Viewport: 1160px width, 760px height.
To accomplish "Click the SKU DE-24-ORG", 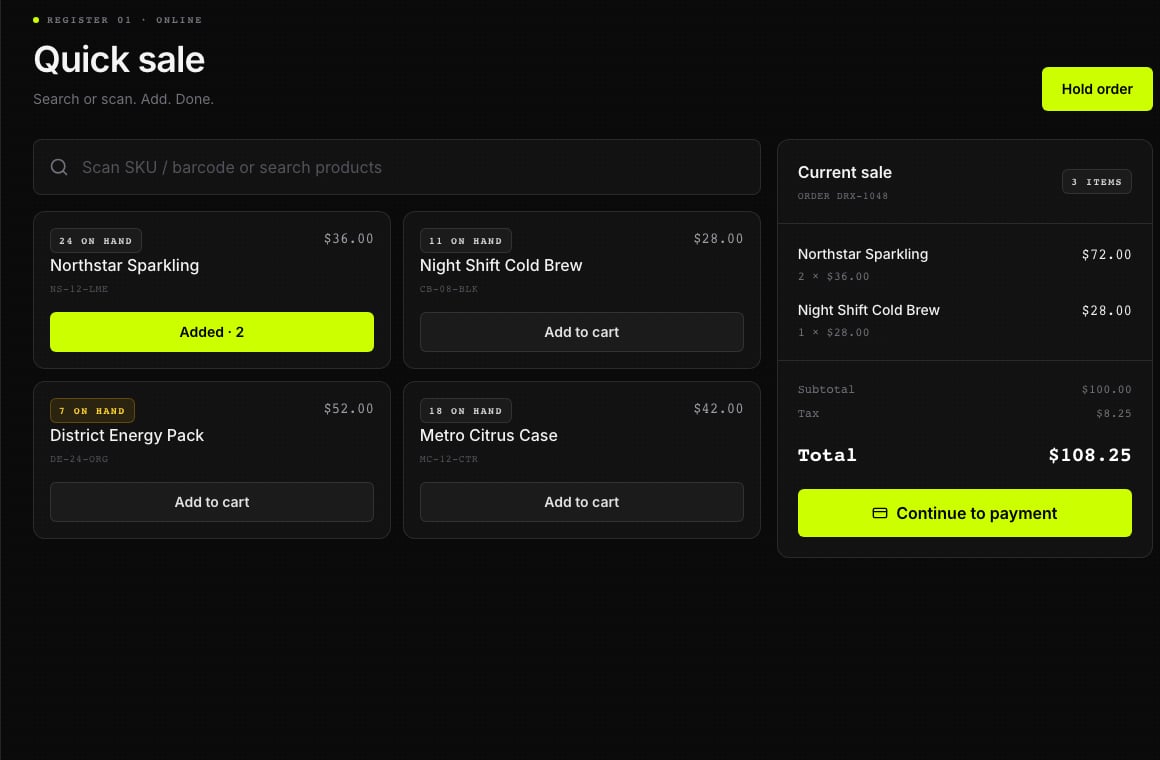I will (79, 460).
